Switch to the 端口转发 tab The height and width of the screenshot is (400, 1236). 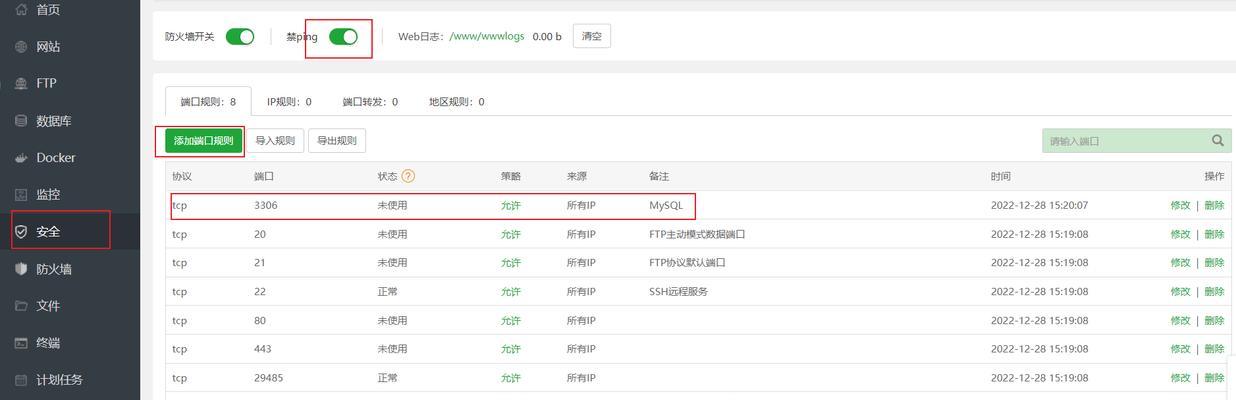(370, 102)
